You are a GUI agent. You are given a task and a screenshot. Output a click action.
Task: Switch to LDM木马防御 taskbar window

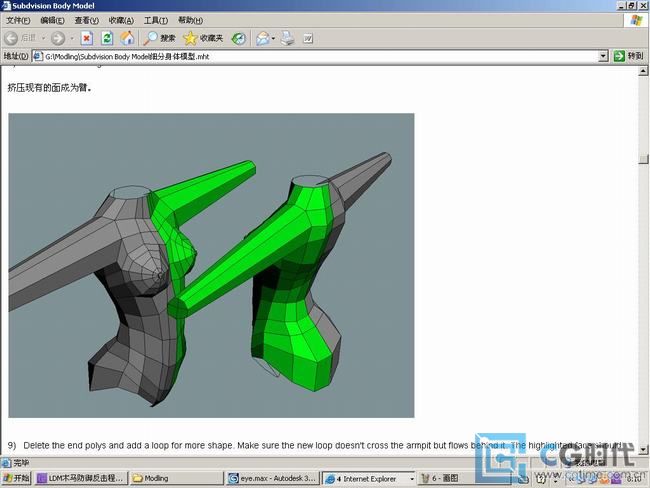(81, 478)
